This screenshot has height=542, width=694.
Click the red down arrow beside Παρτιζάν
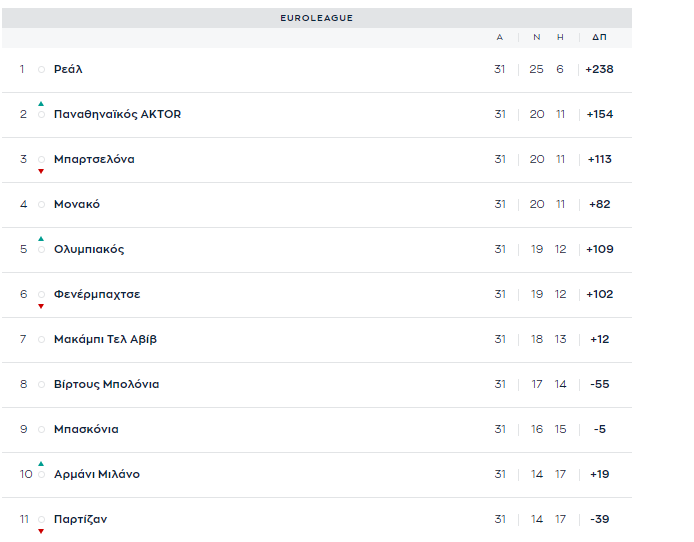pyautogui.click(x=41, y=531)
